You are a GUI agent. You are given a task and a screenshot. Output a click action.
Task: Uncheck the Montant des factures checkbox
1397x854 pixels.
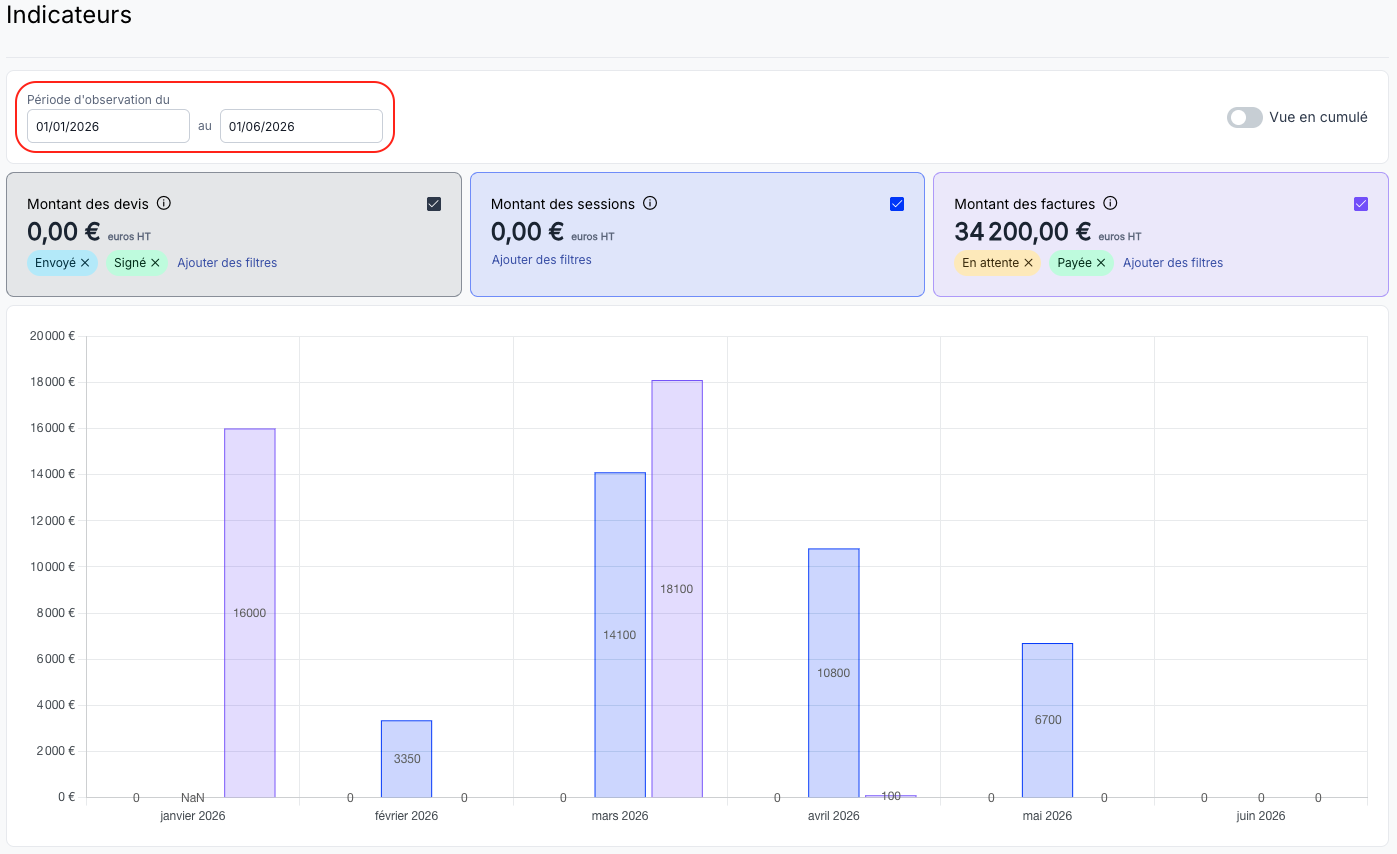(1361, 204)
